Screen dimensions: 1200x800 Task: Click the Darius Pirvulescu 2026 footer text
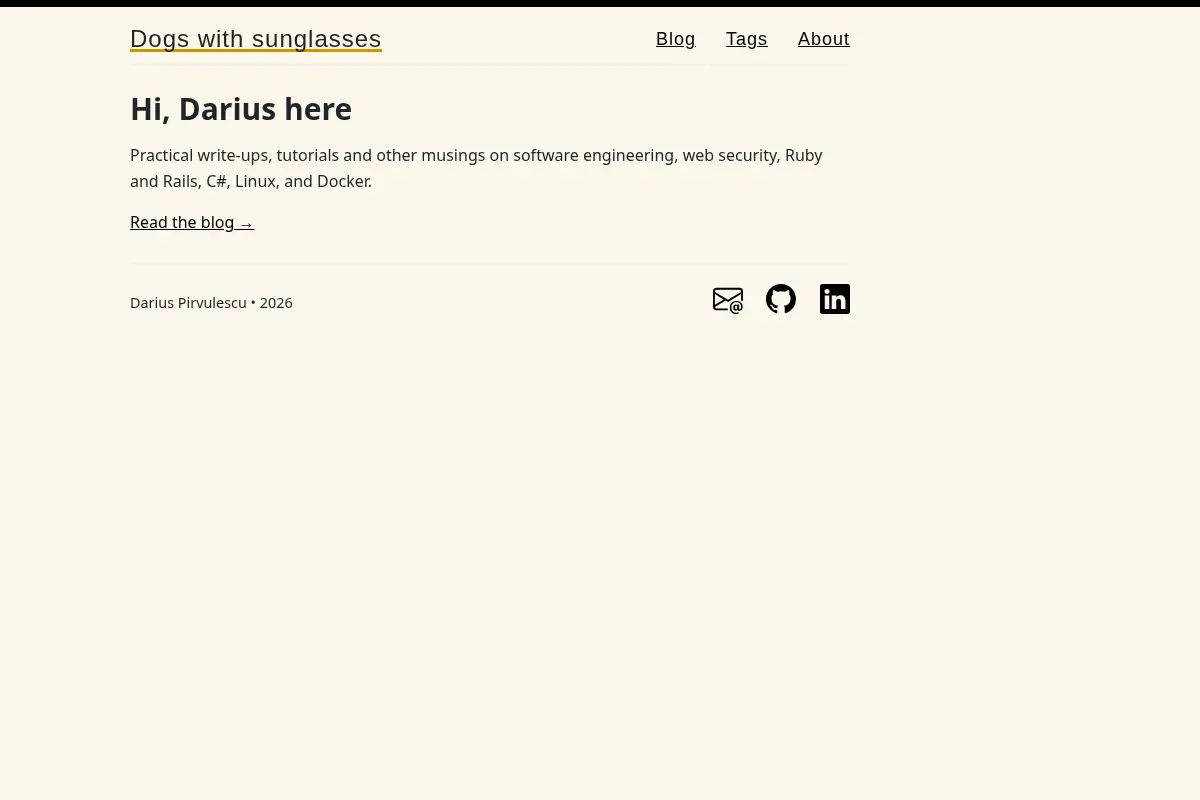point(211,303)
